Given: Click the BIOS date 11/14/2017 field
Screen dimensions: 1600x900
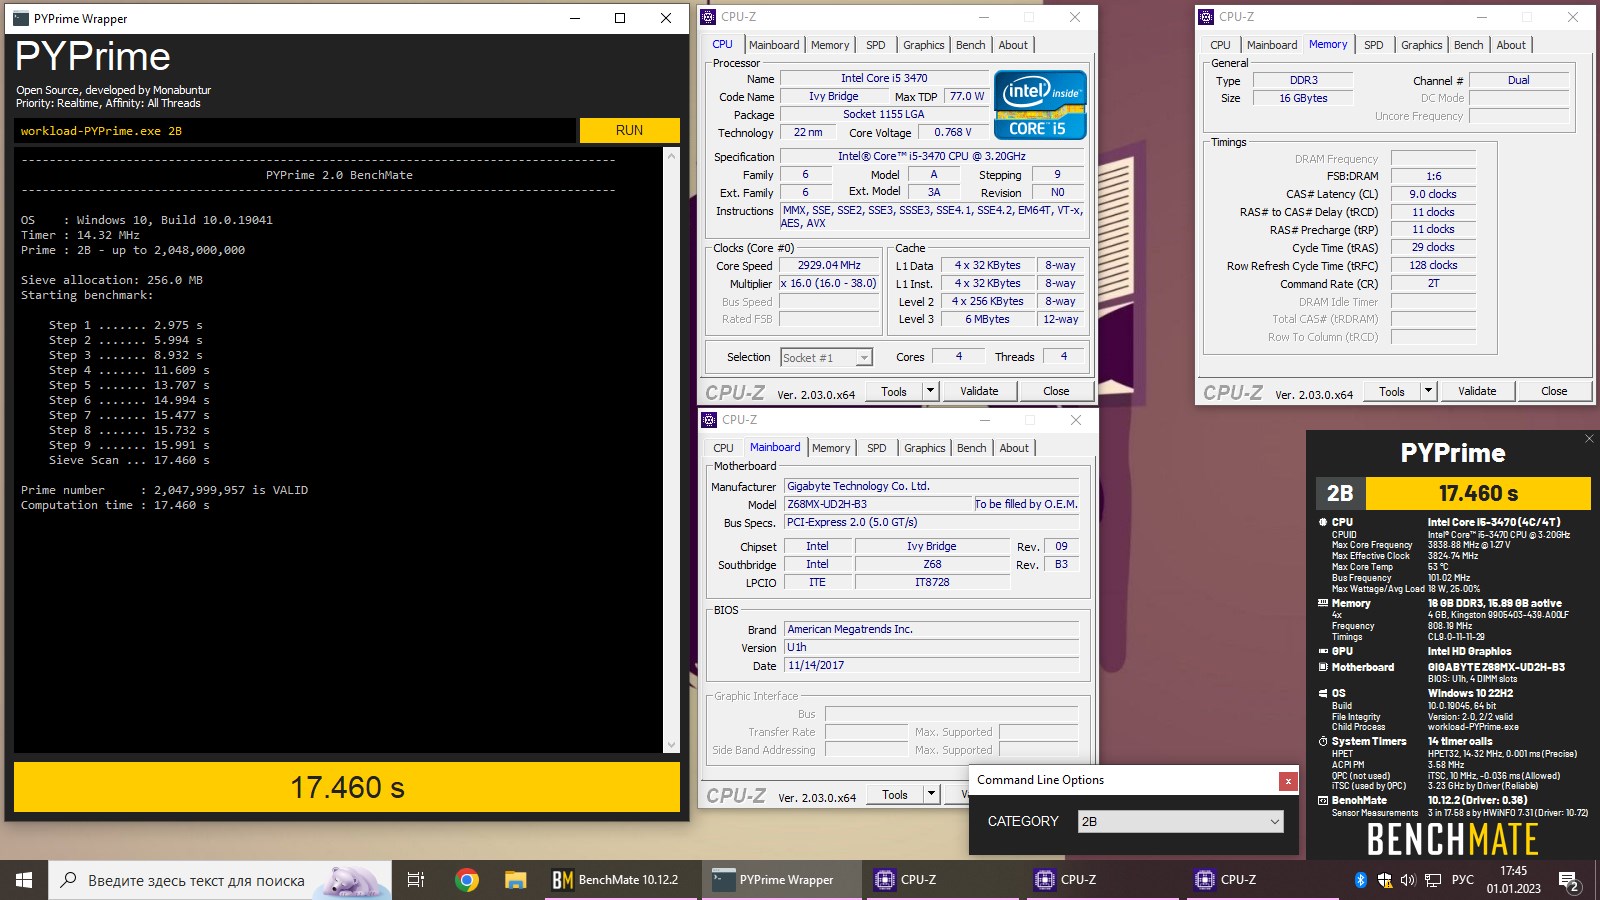Looking at the screenshot, I should (931, 665).
